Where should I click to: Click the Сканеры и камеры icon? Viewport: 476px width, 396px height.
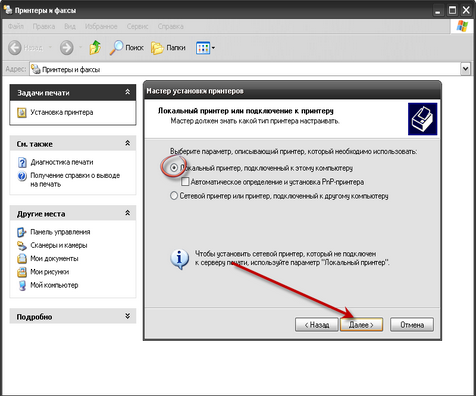[x=22, y=246]
